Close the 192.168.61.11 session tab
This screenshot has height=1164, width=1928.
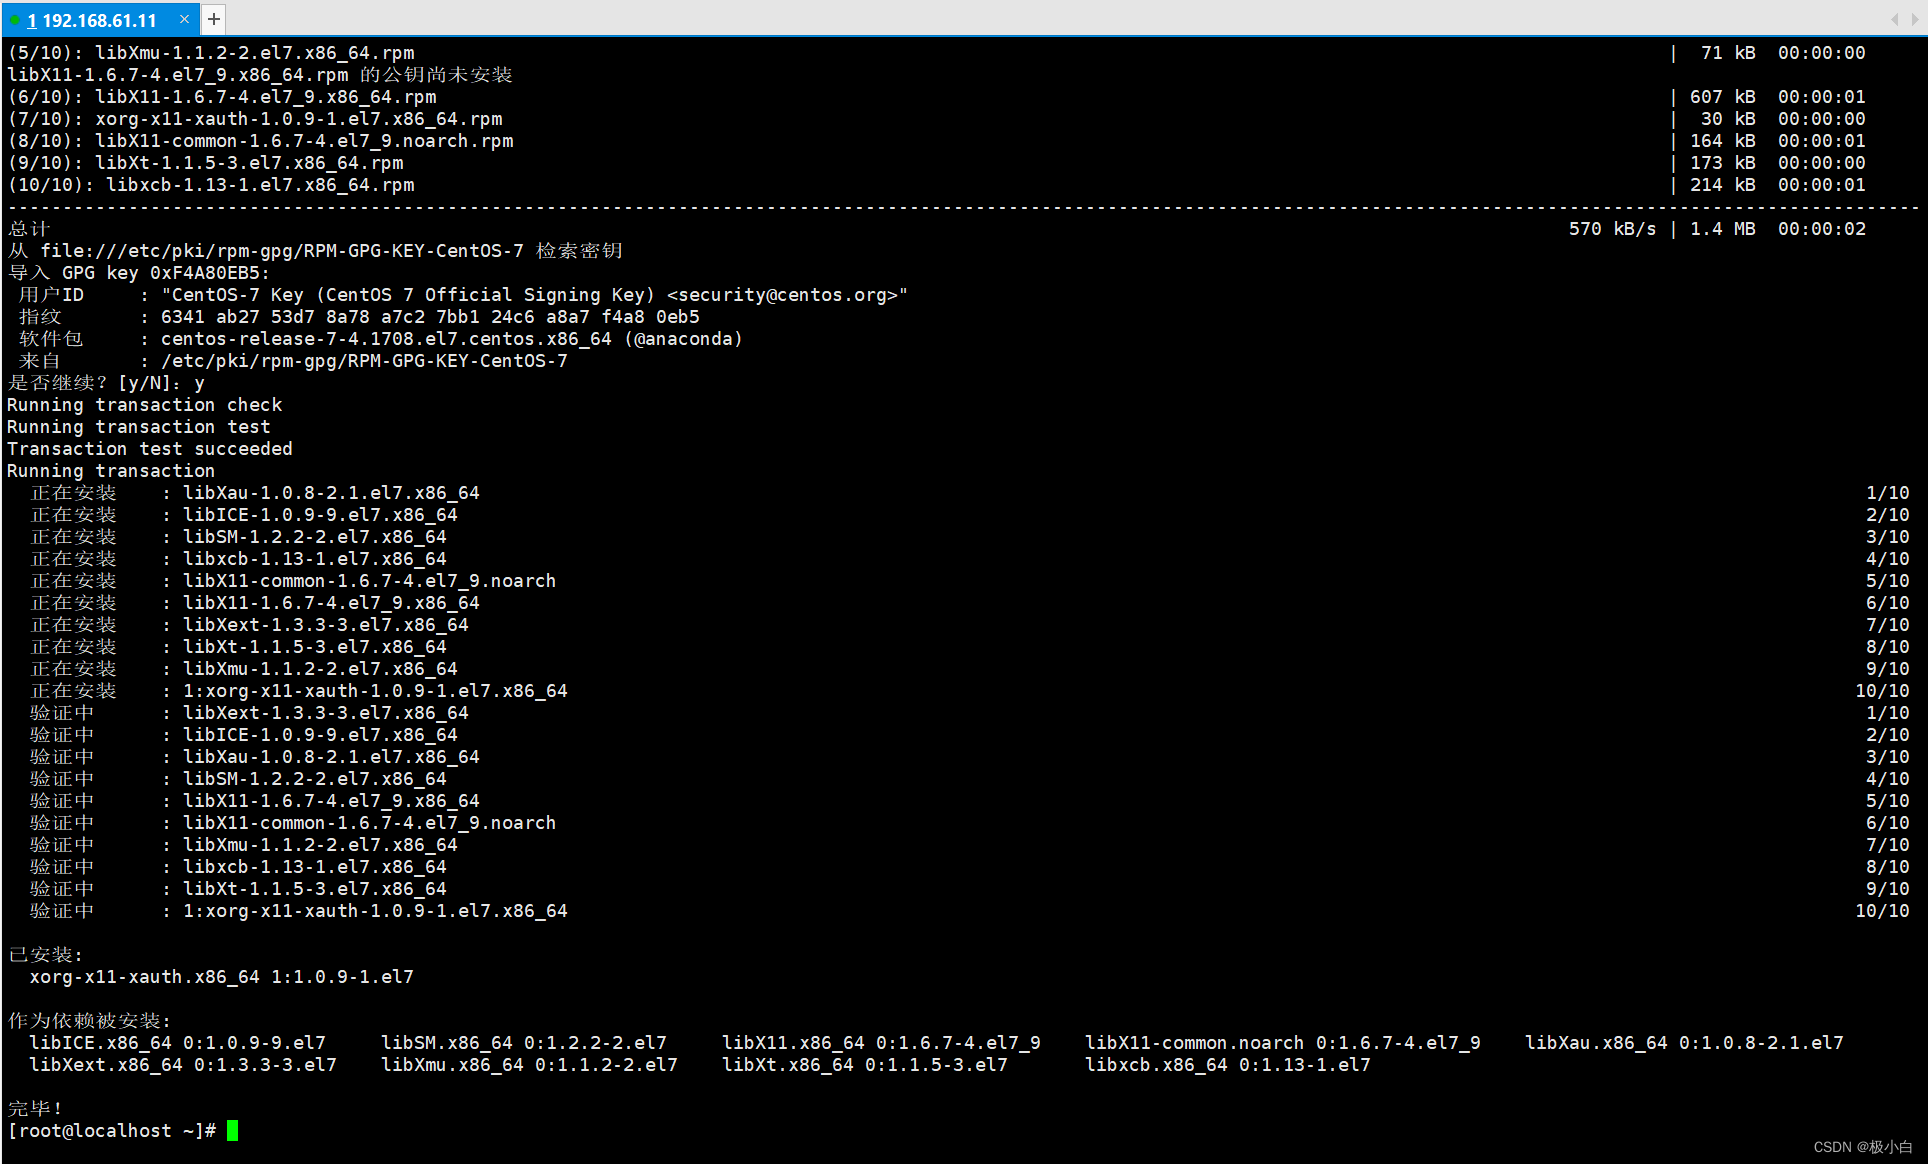click(184, 19)
